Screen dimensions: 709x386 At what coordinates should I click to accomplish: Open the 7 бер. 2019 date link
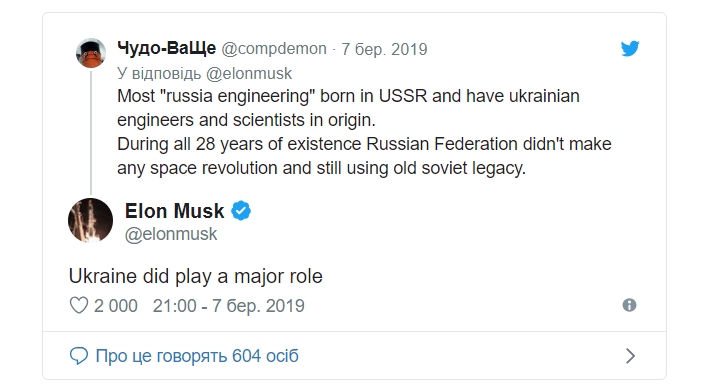(384, 49)
